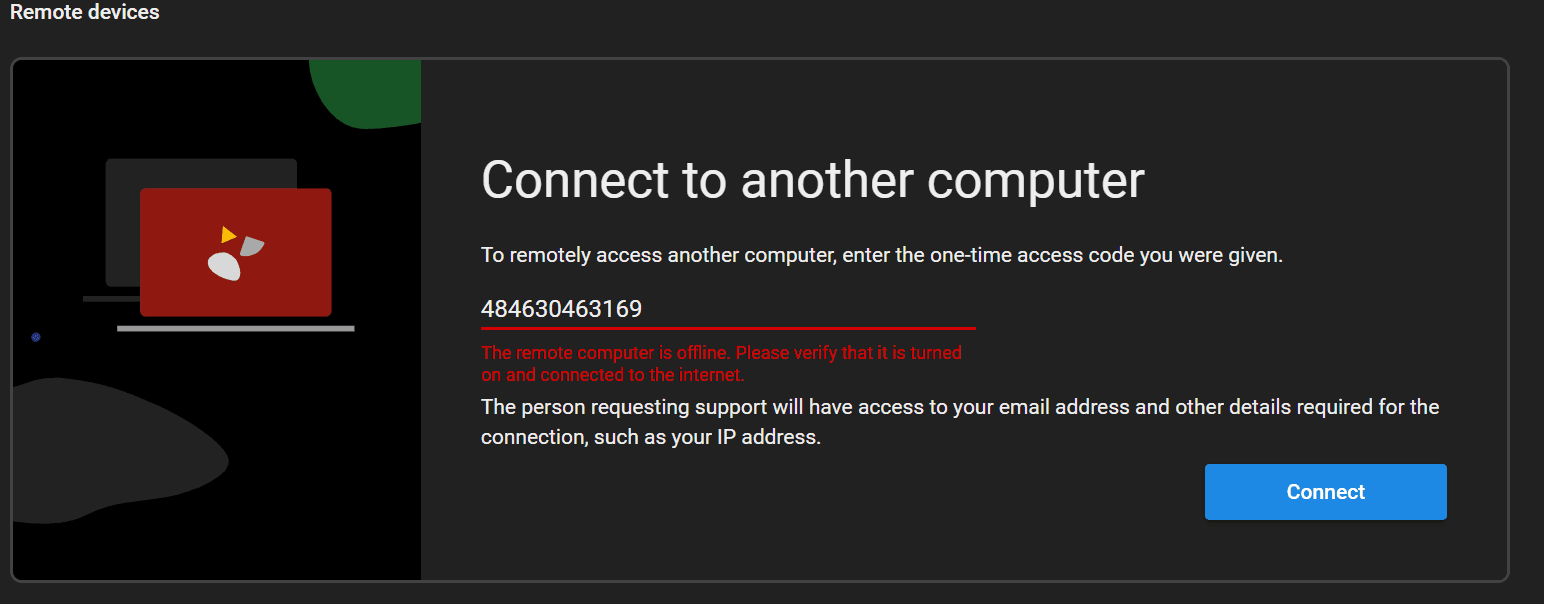Screen dimensions: 1544x604
Task: Click the small blue dot in illustration
Action: coord(36,337)
